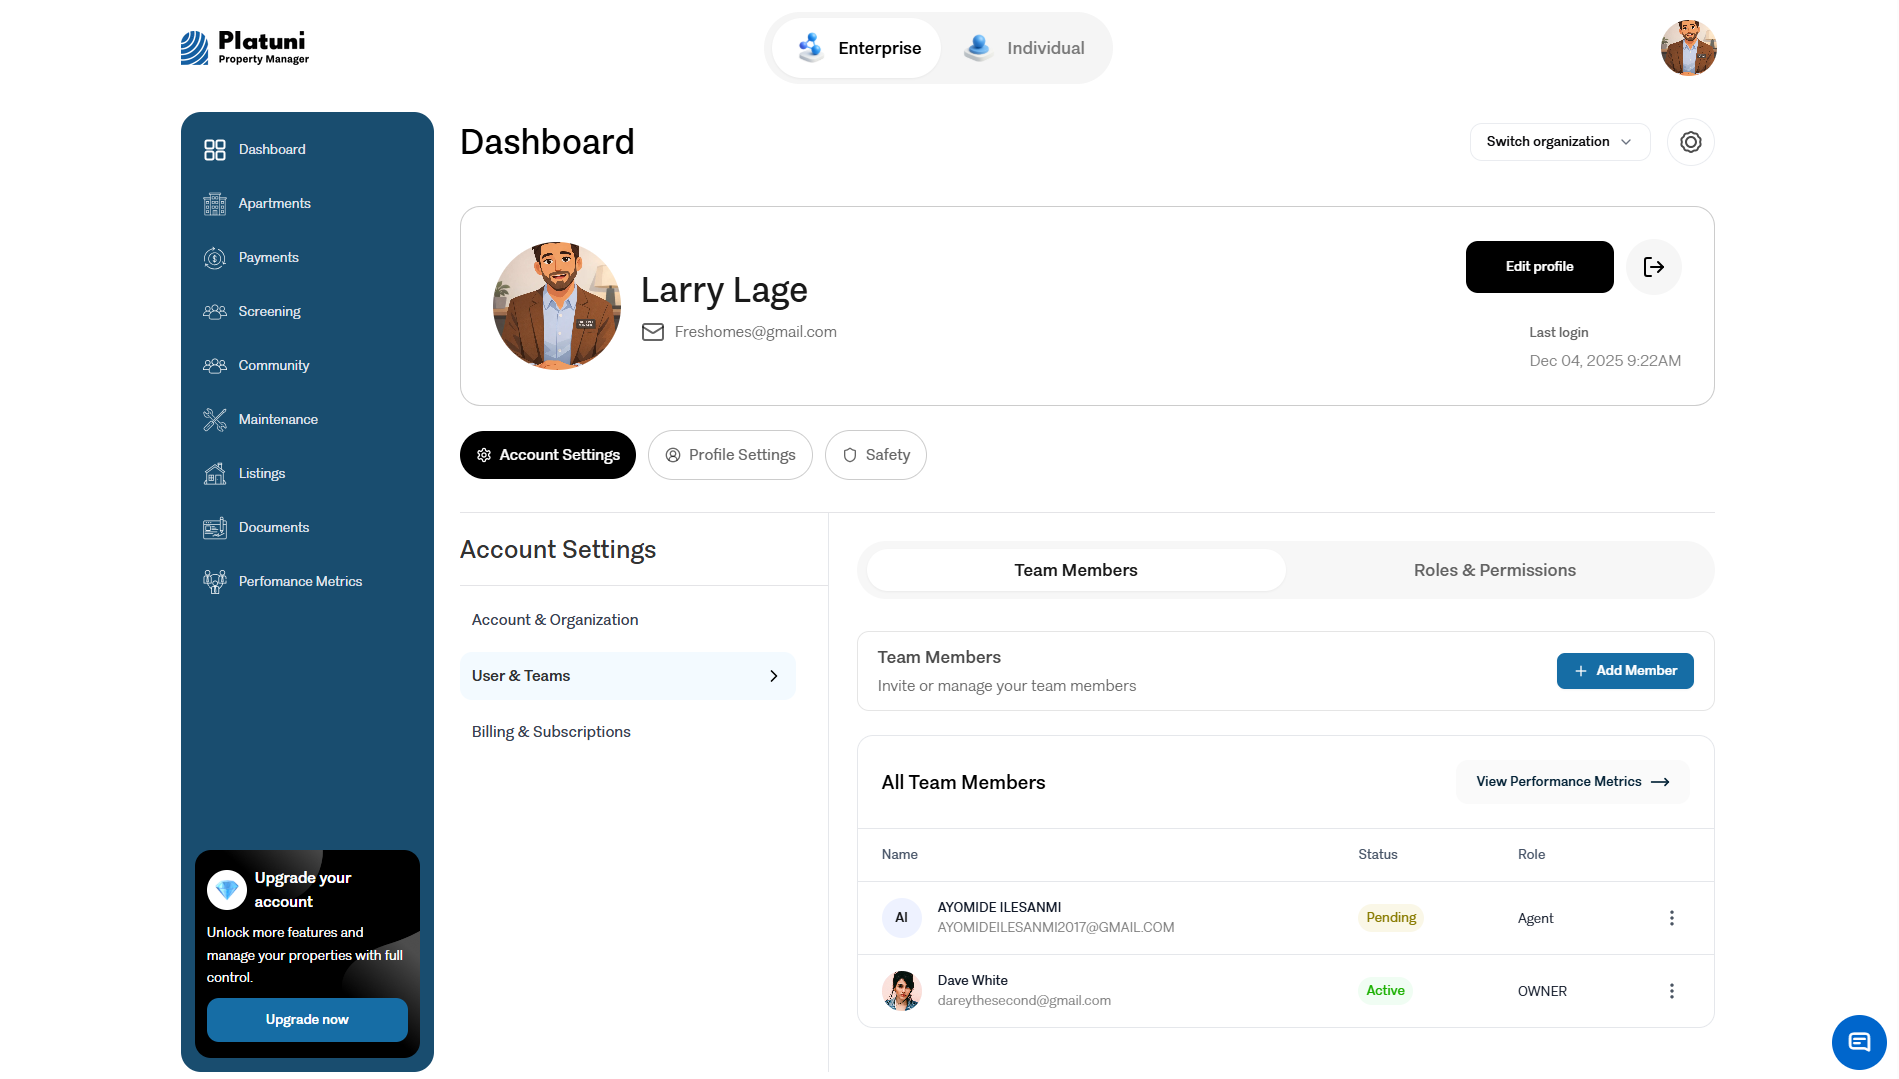
Task: Click the diamond icon in upgrade card
Action: (227, 889)
